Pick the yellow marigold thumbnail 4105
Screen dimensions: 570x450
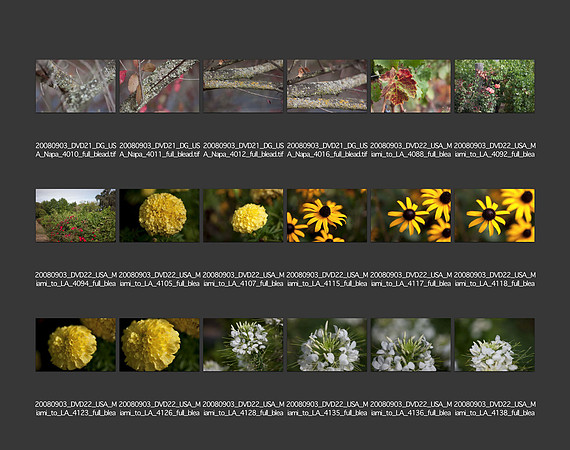point(159,215)
